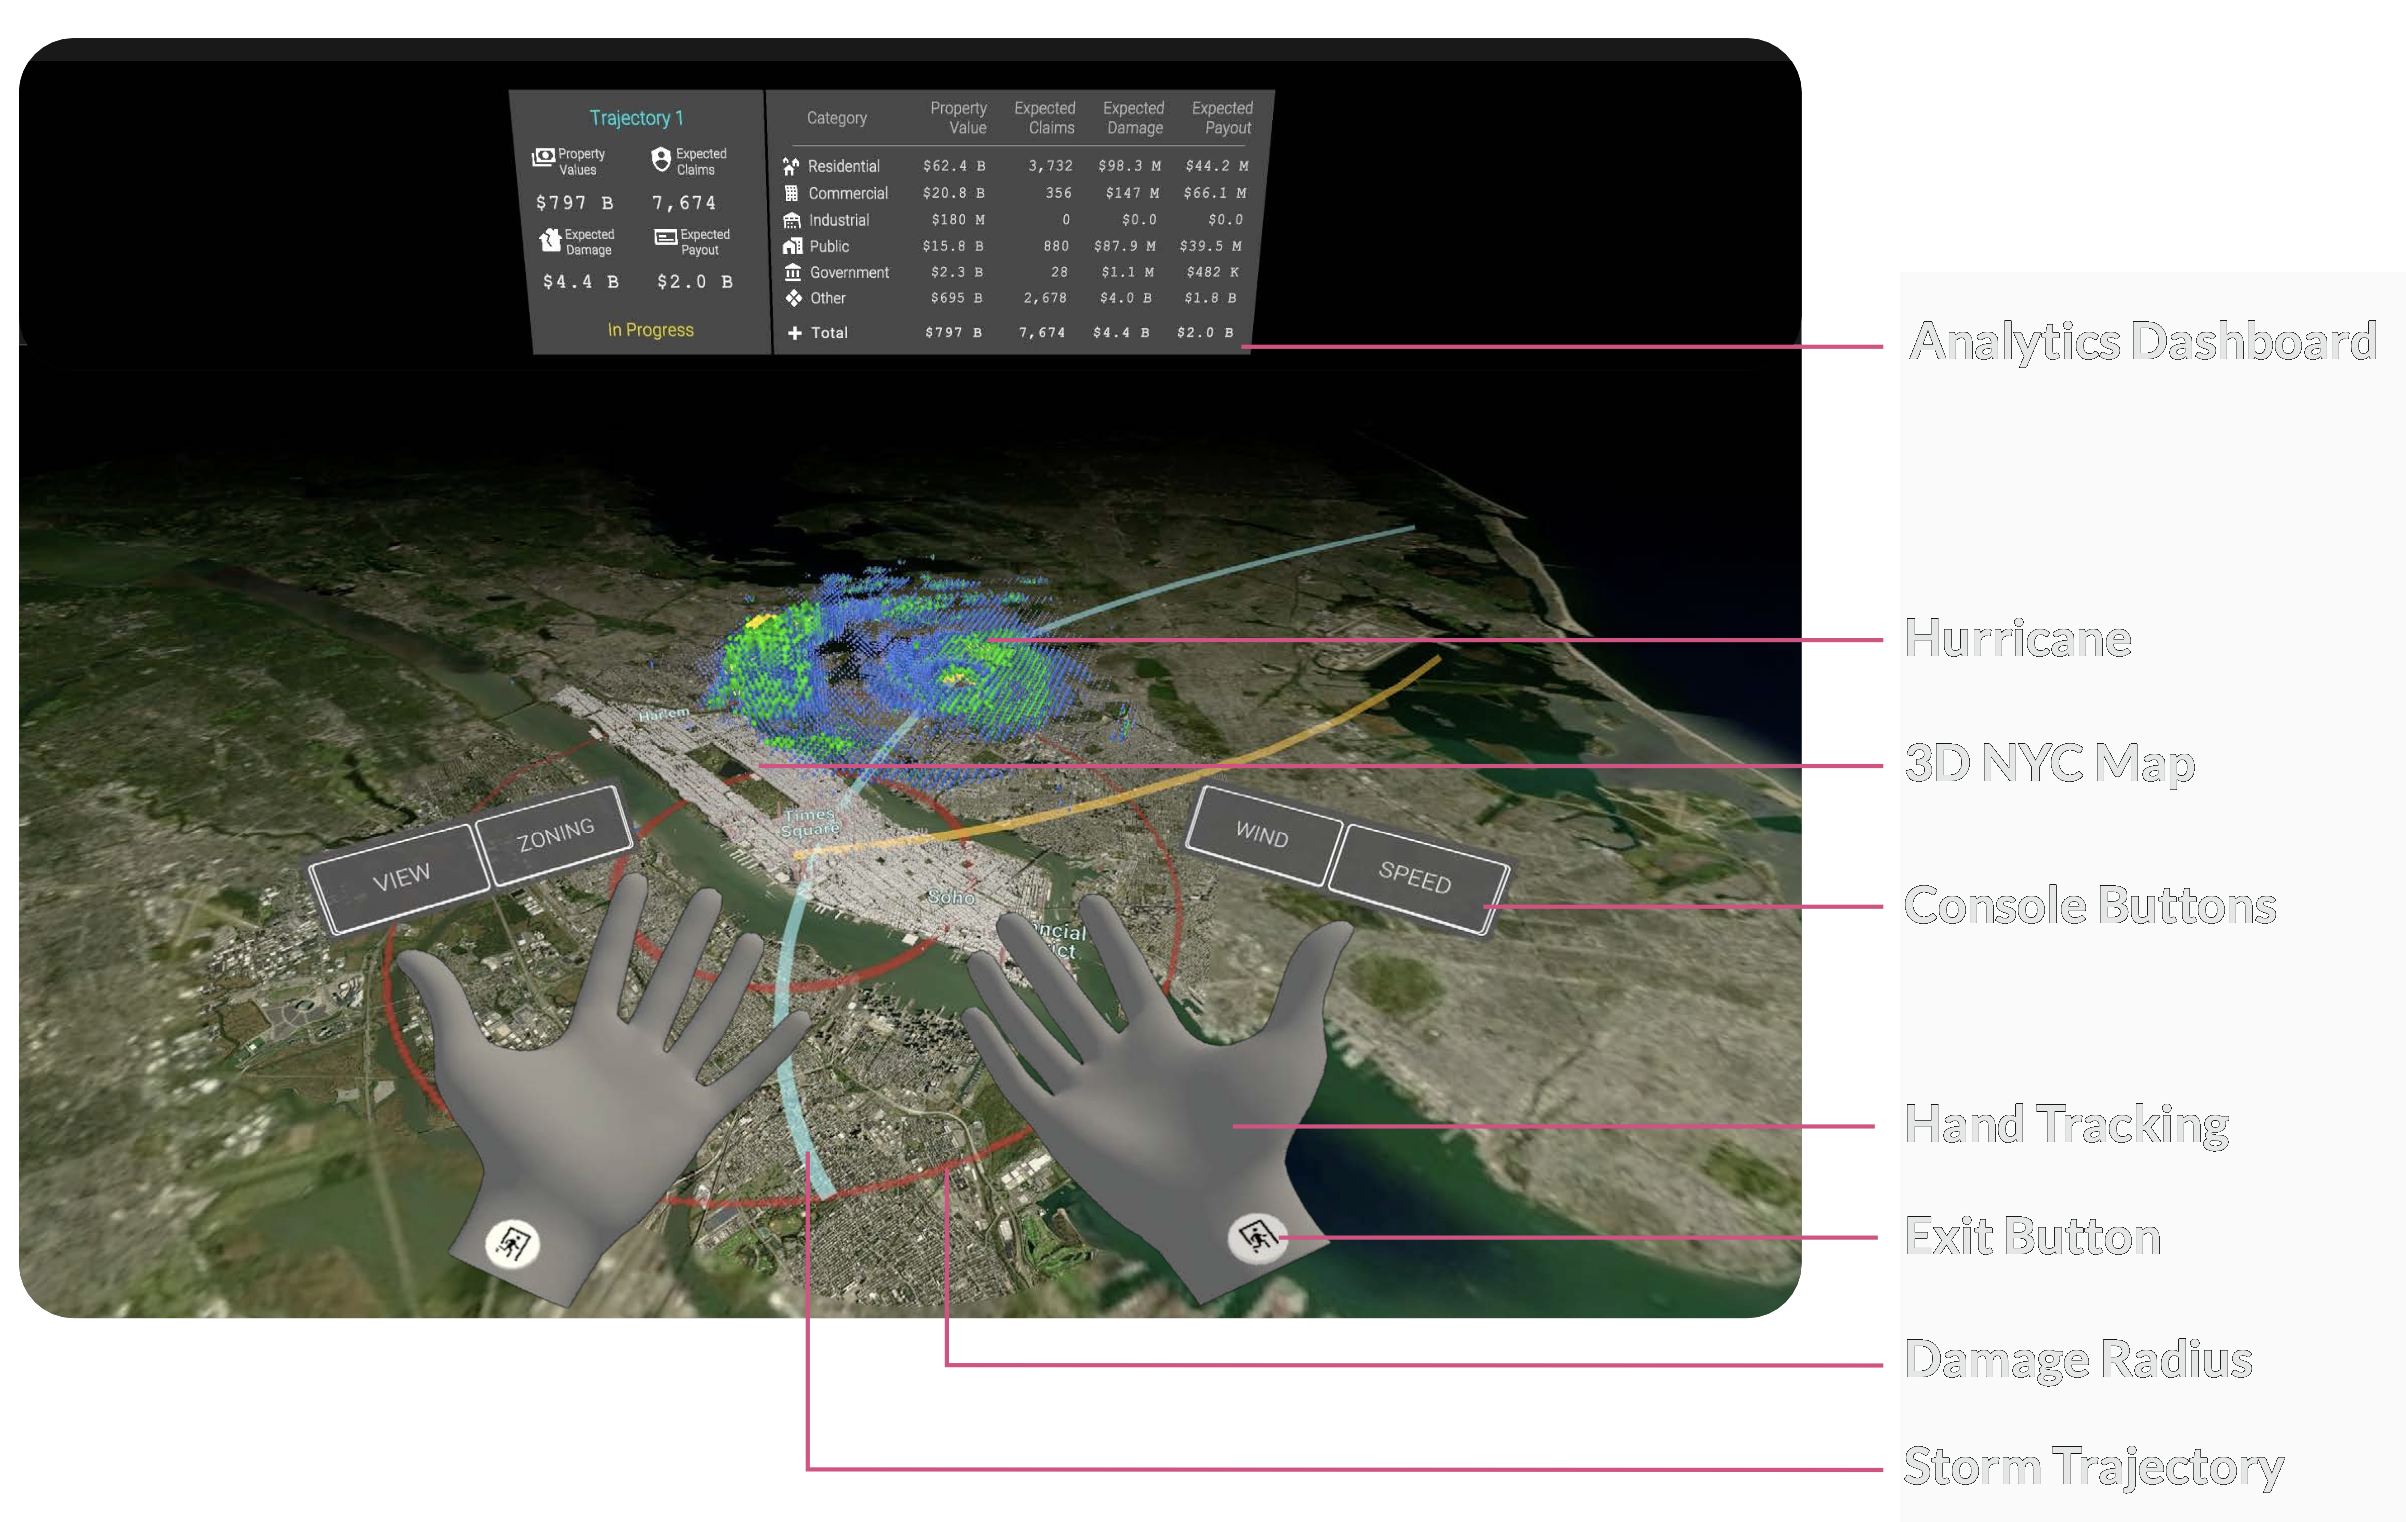
Task: Select the Trajectory 1 panel title
Action: pos(636,118)
